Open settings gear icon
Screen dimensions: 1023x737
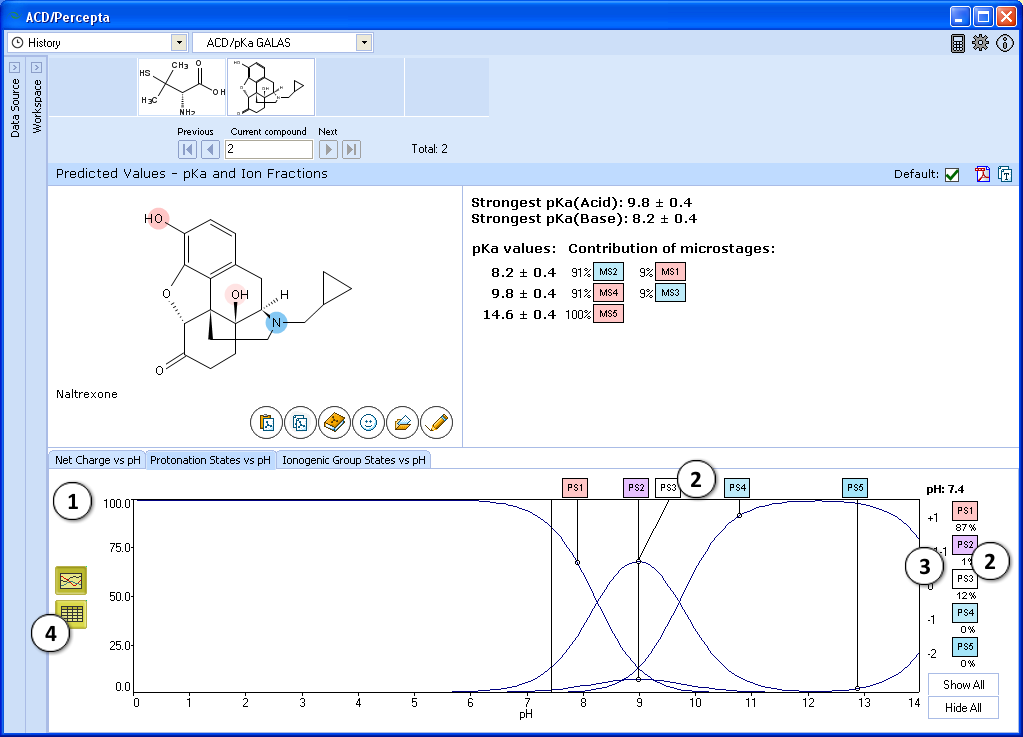[x=981, y=43]
